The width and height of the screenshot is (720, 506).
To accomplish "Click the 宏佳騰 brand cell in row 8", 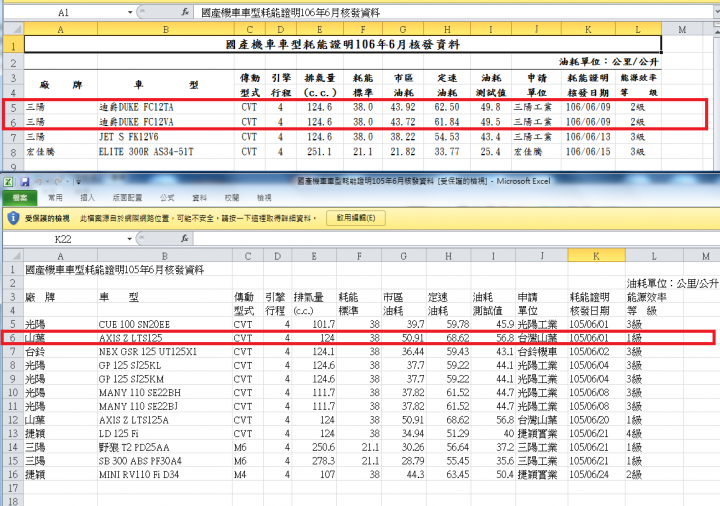I will coord(61,152).
